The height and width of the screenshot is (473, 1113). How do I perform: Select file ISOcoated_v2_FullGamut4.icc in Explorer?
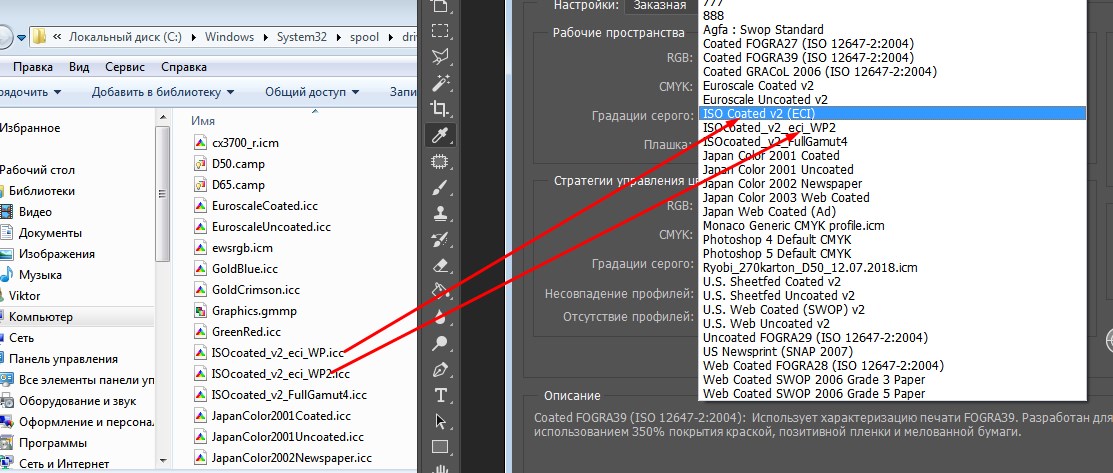pos(289,395)
